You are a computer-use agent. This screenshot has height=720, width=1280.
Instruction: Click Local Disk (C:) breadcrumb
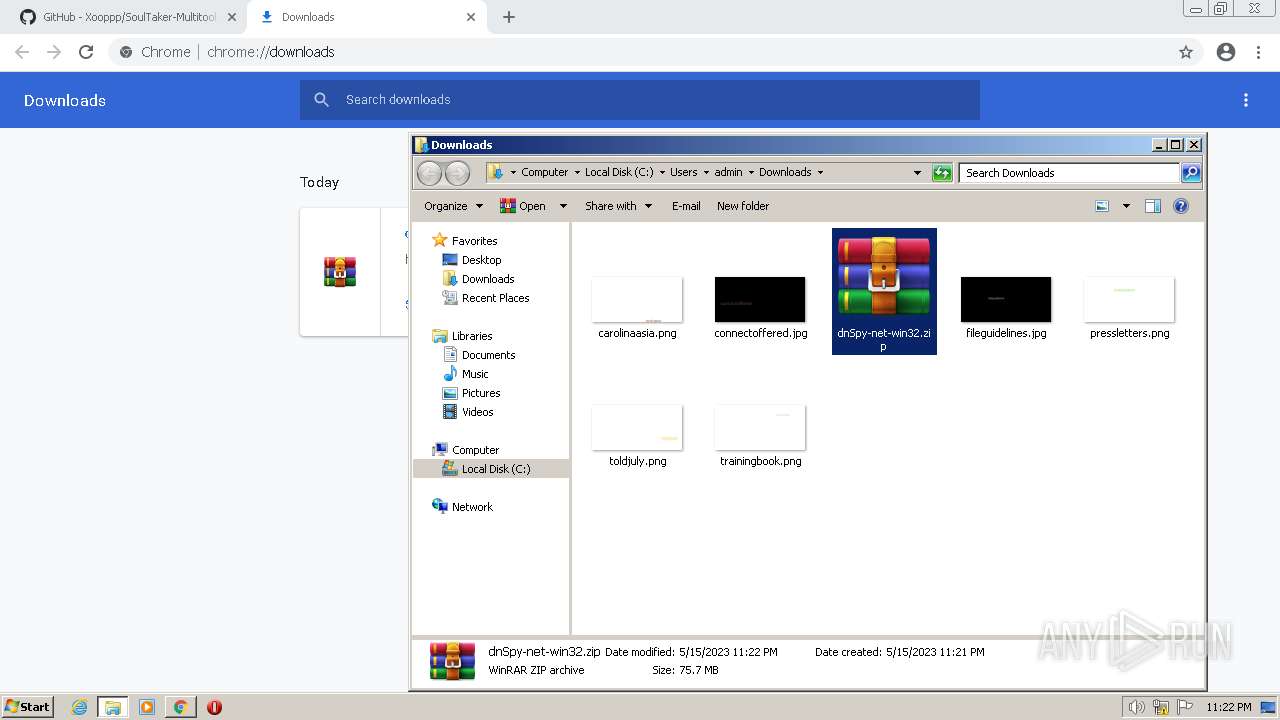[x=619, y=172]
